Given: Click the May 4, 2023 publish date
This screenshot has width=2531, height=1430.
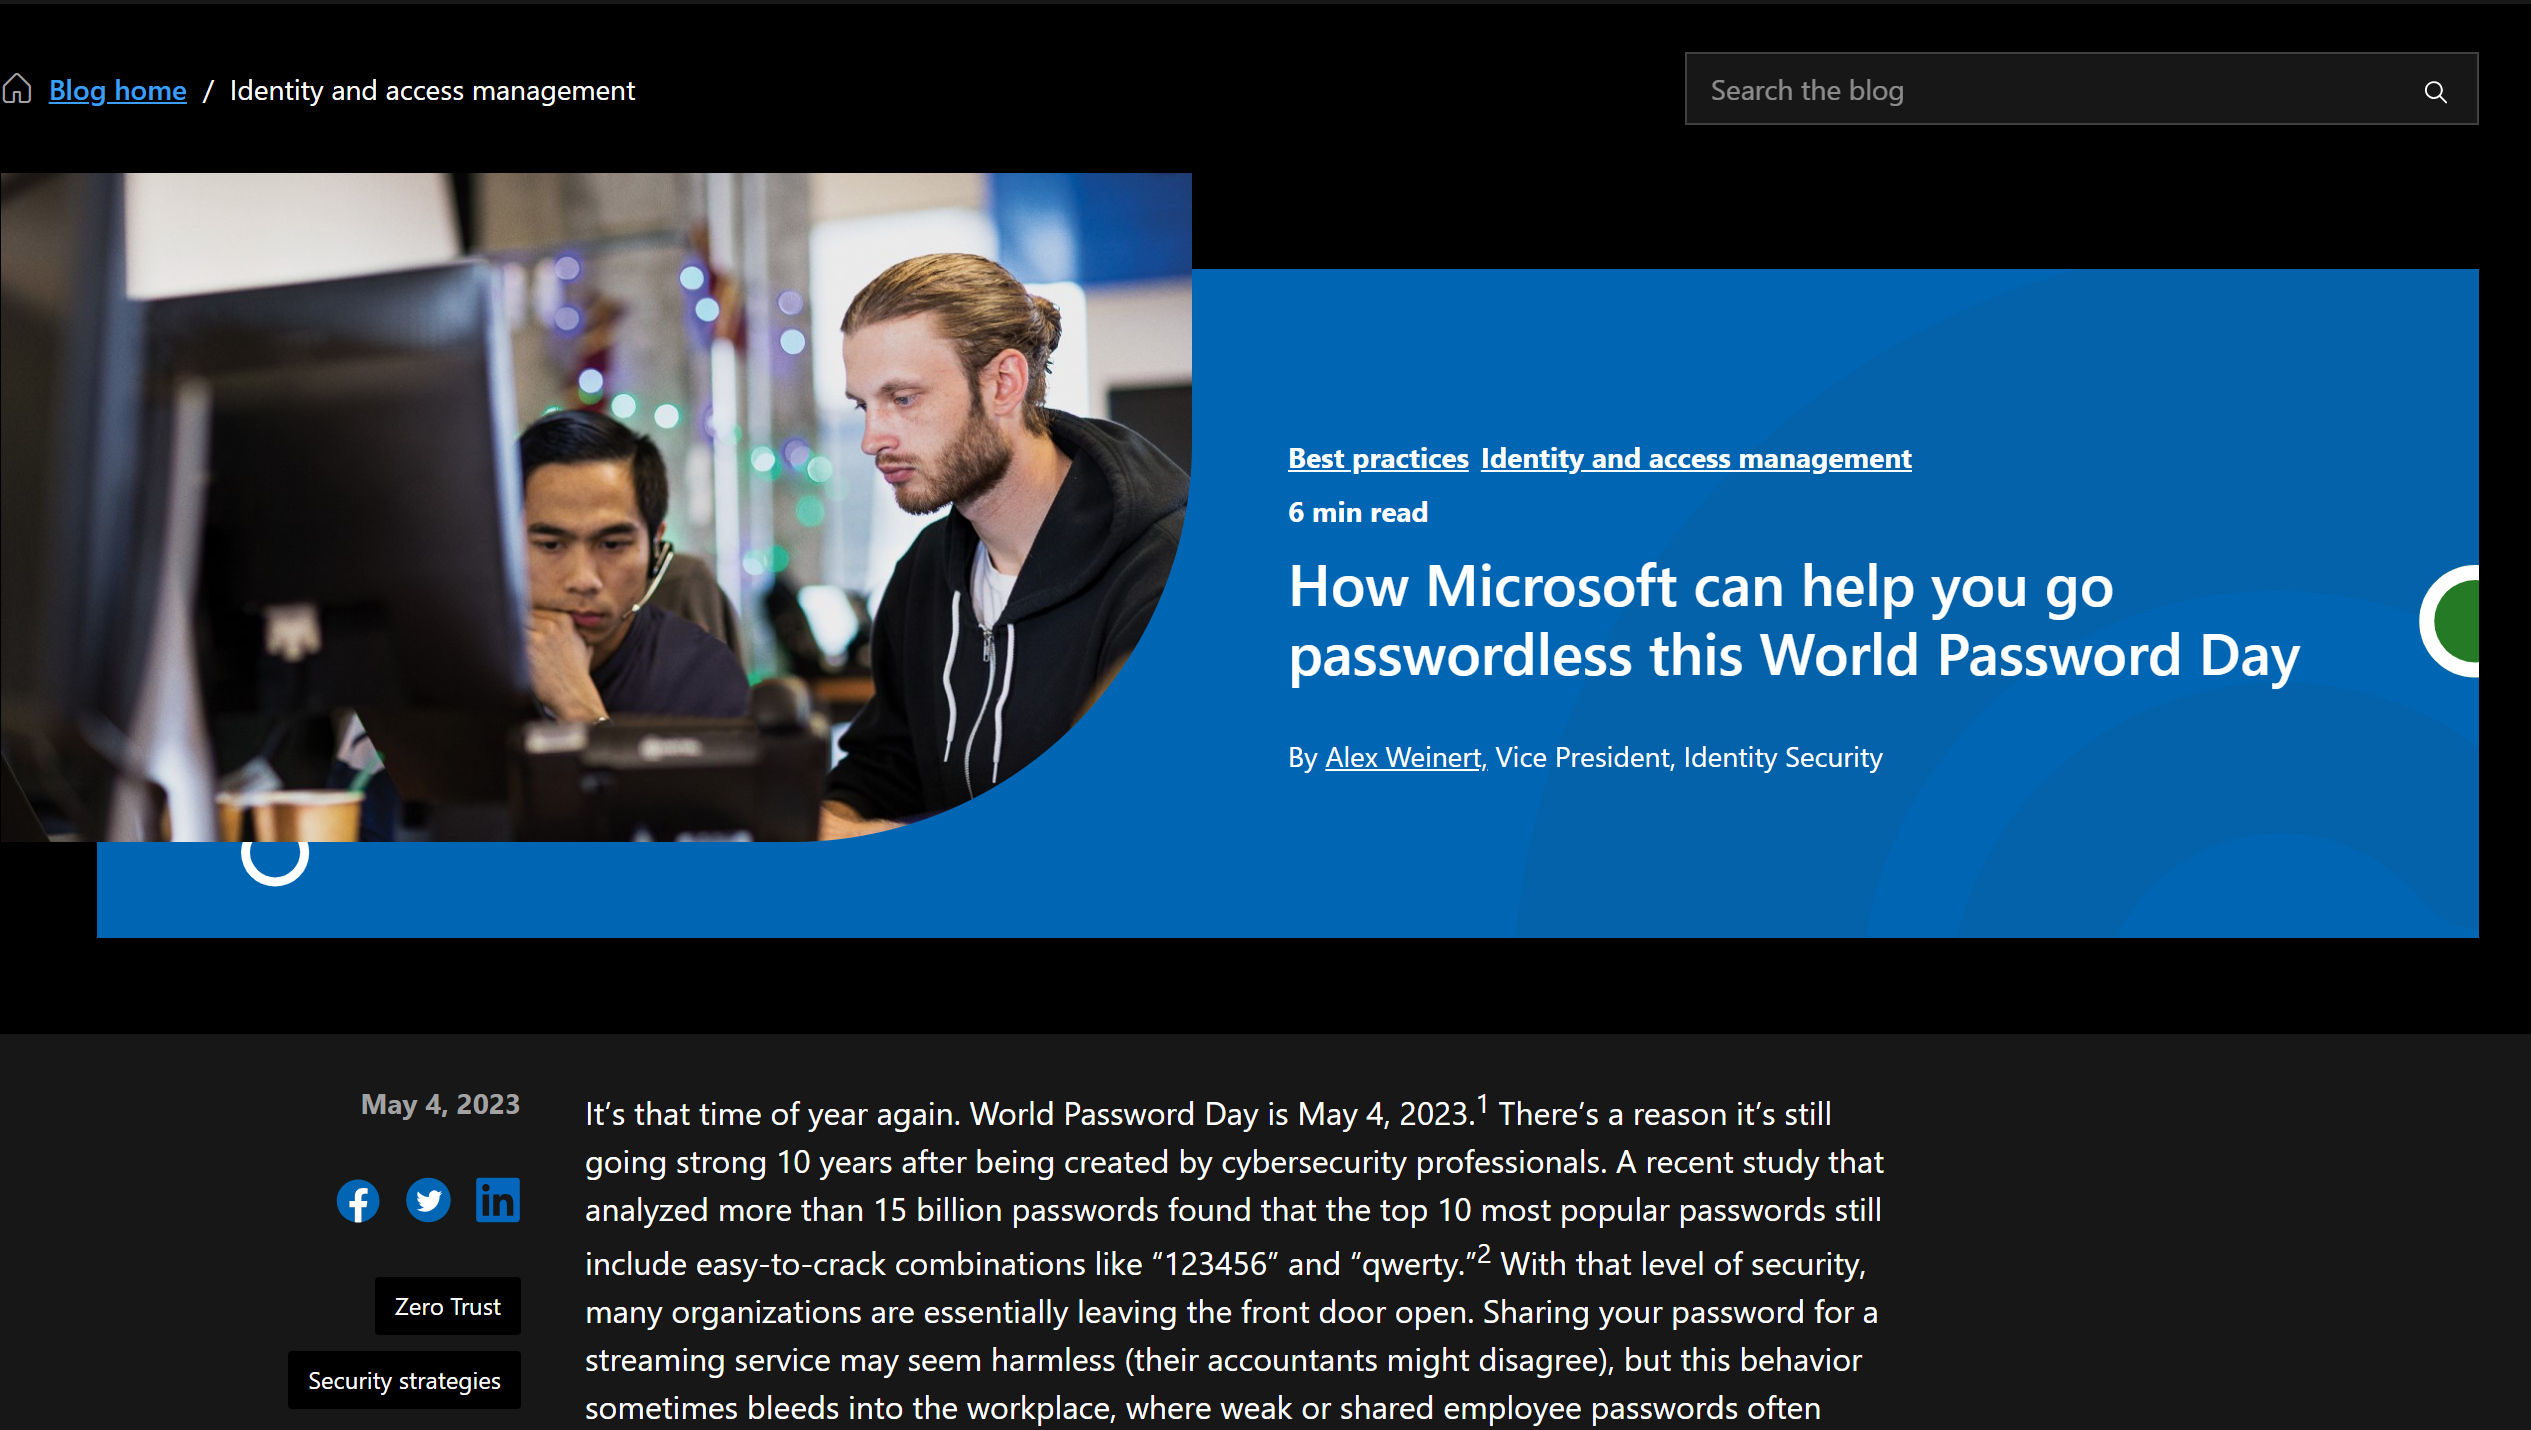Looking at the screenshot, I should click(440, 1104).
